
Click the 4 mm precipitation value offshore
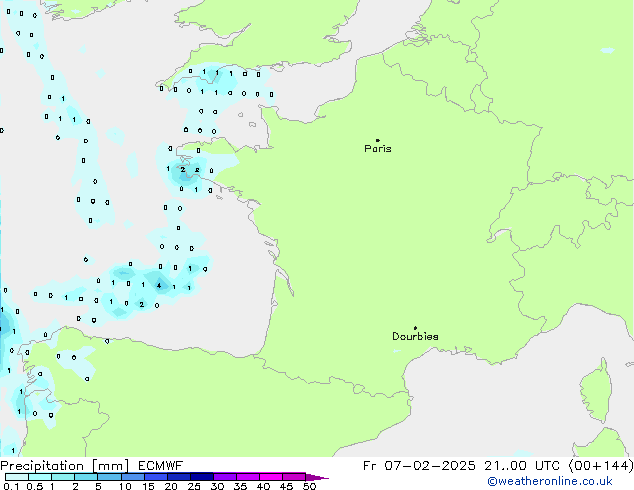click(x=159, y=285)
